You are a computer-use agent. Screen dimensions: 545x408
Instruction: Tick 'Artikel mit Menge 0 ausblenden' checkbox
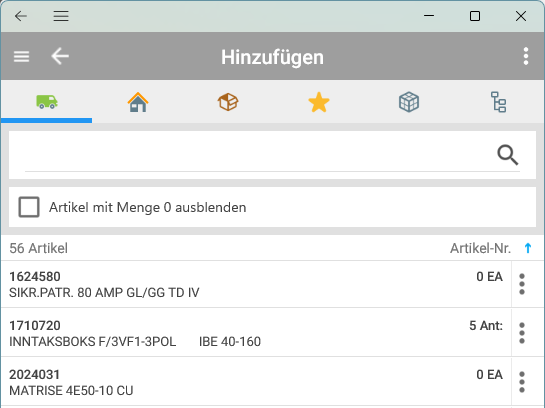(x=29, y=207)
